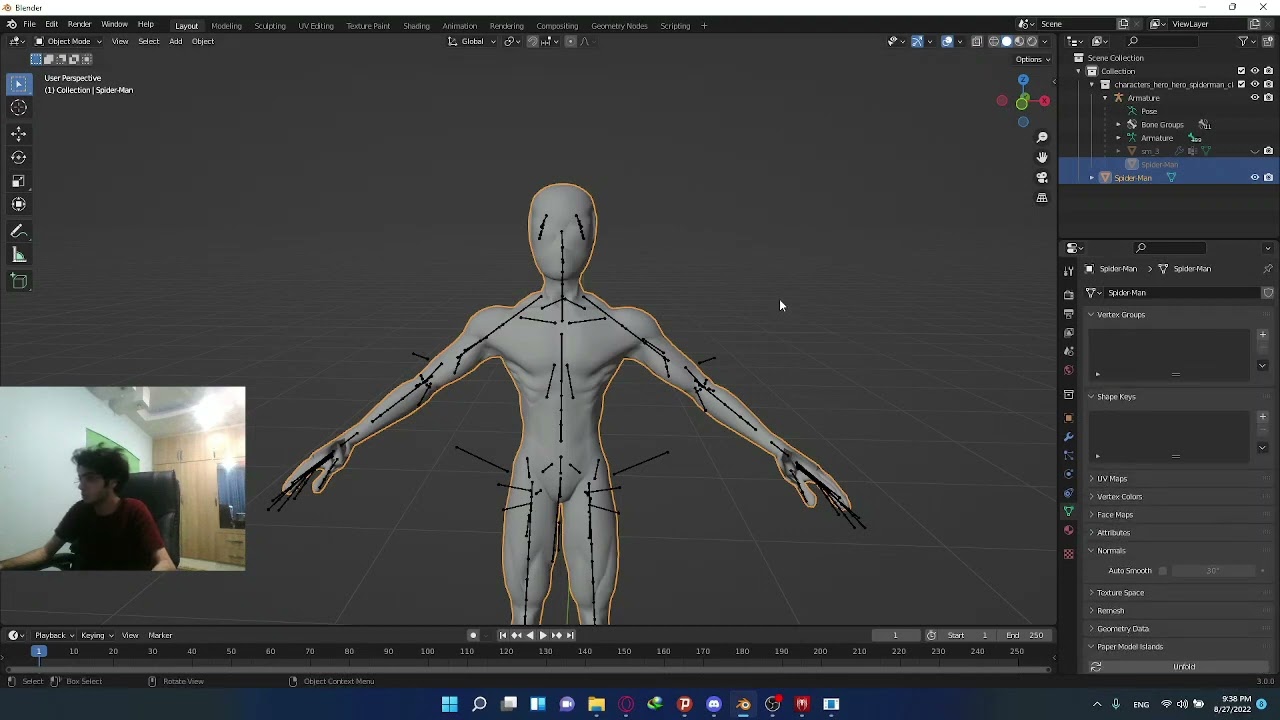1280x720 pixels.
Task: Toggle snapping magnet in viewport header
Action: [x=532, y=41]
